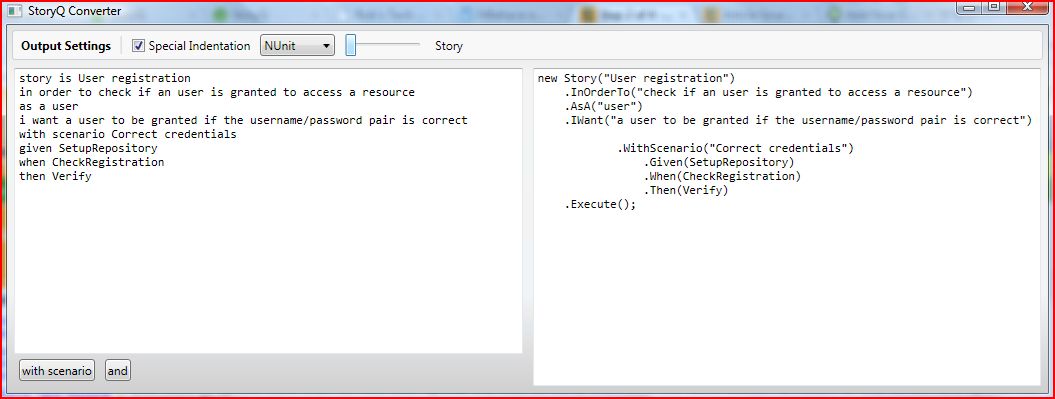Open the NUnit framework dropdown
This screenshot has width=1055, height=399.
(297, 46)
